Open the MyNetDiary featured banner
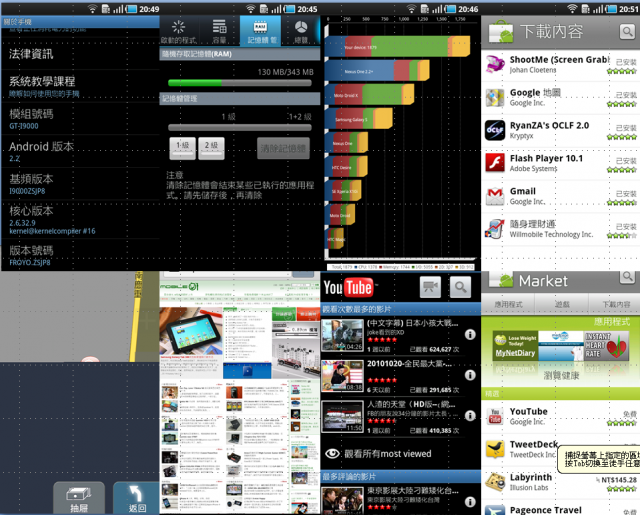The image size is (640, 515). coord(516,345)
